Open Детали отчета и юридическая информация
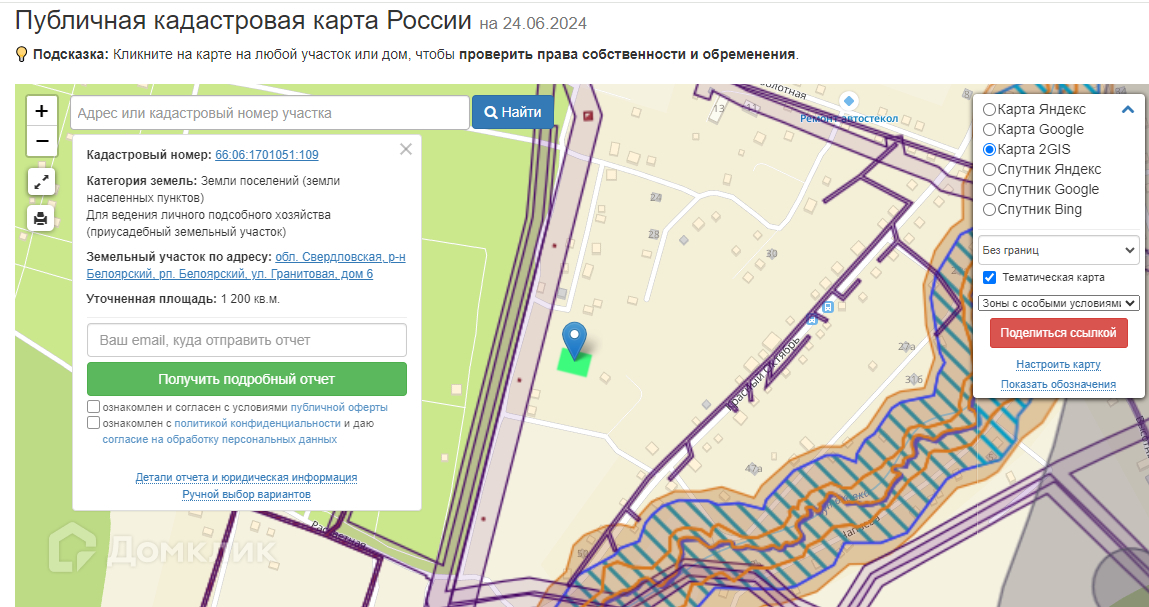The image size is (1149, 607). (246, 477)
